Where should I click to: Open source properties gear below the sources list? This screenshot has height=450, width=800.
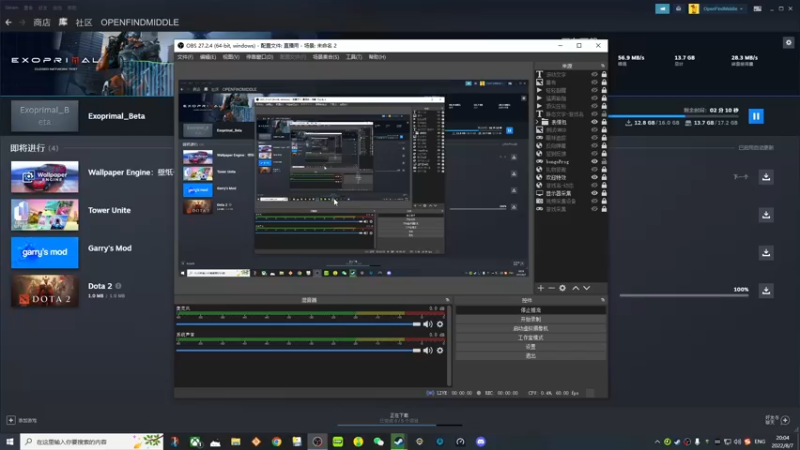click(562, 288)
